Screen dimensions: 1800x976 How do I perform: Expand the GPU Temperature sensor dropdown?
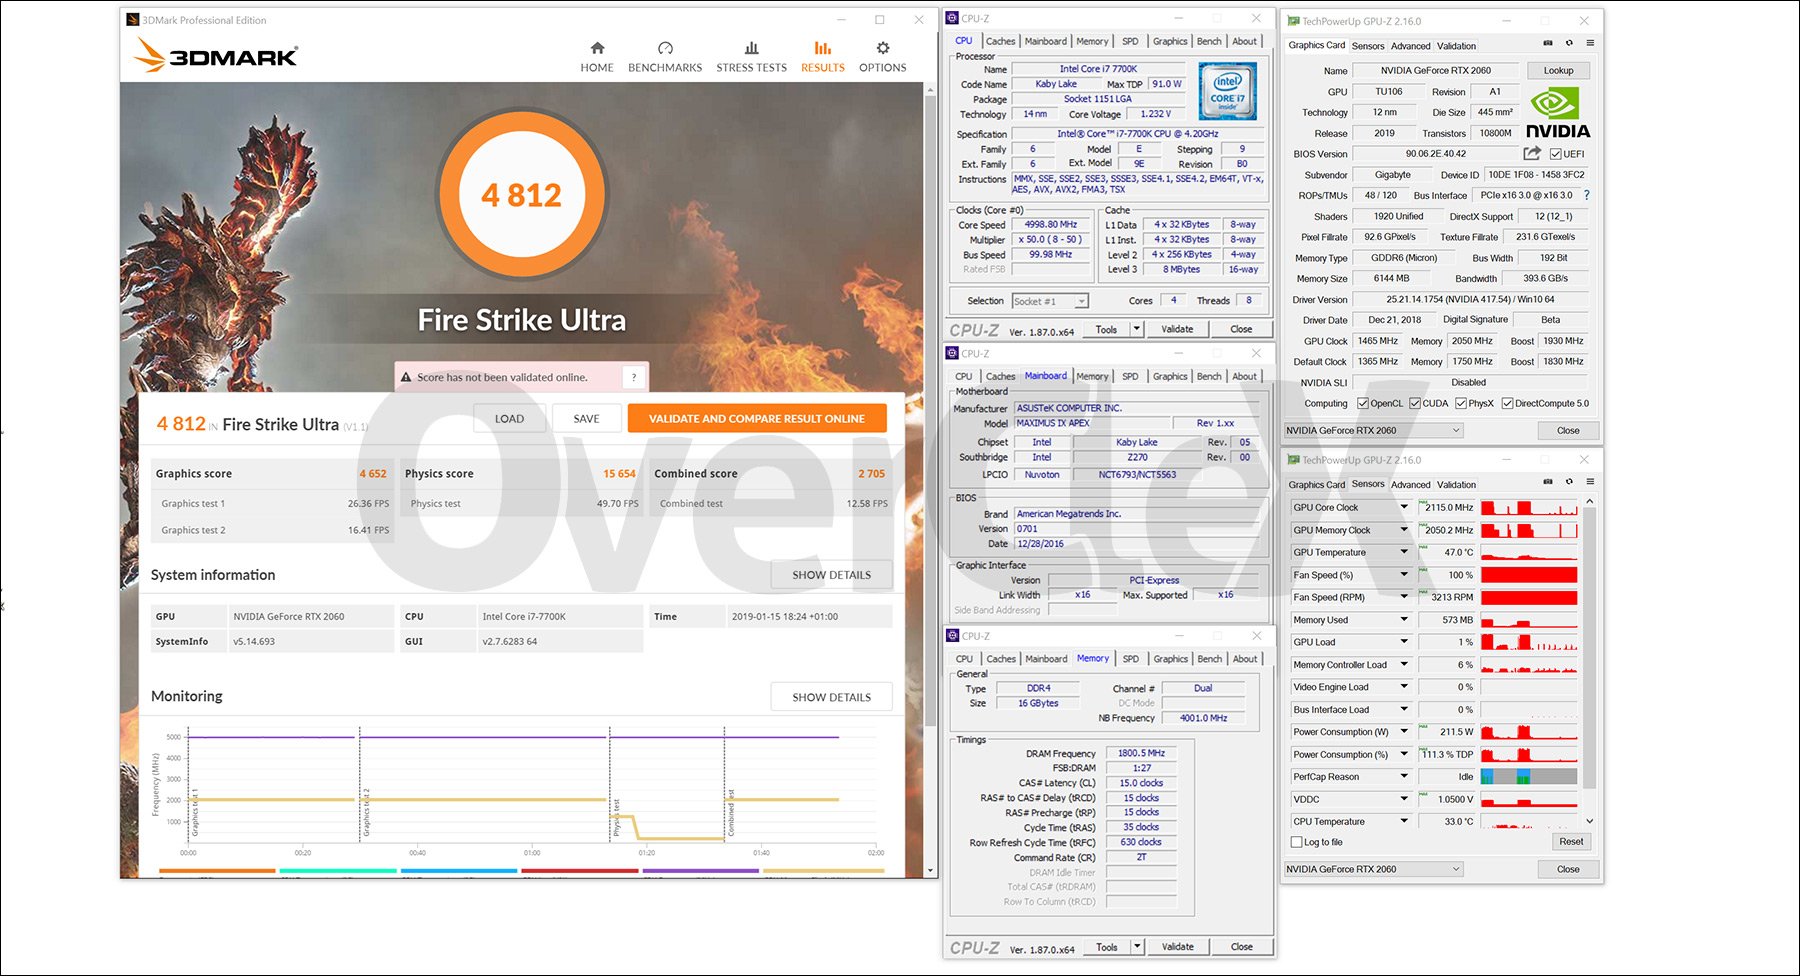(1404, 552)
